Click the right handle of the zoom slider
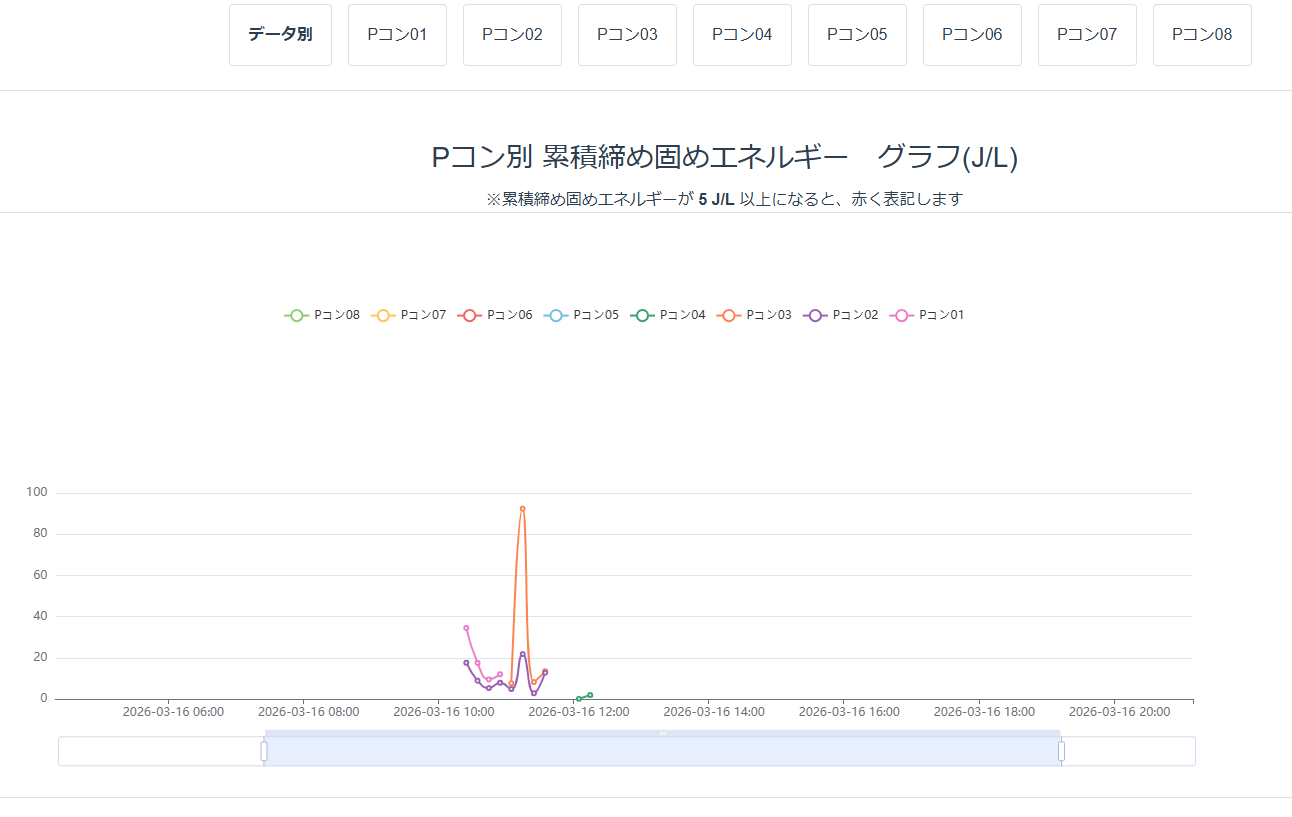 (x=1061, y=751)
